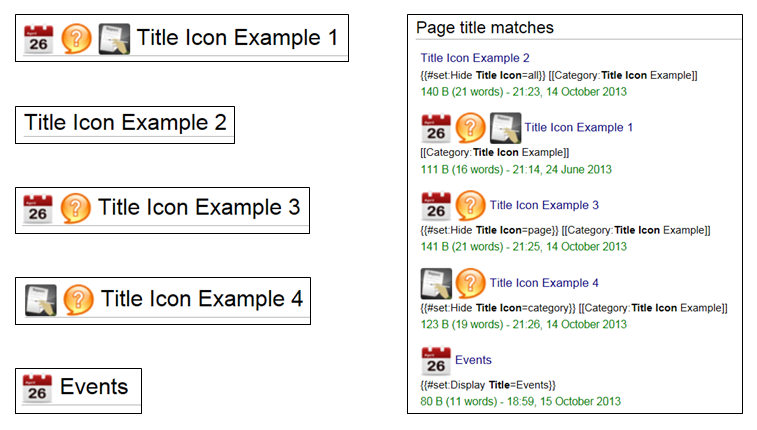Open Title Icon Example 1 search result link
757x430 pixels.
(x=578, y=128)
